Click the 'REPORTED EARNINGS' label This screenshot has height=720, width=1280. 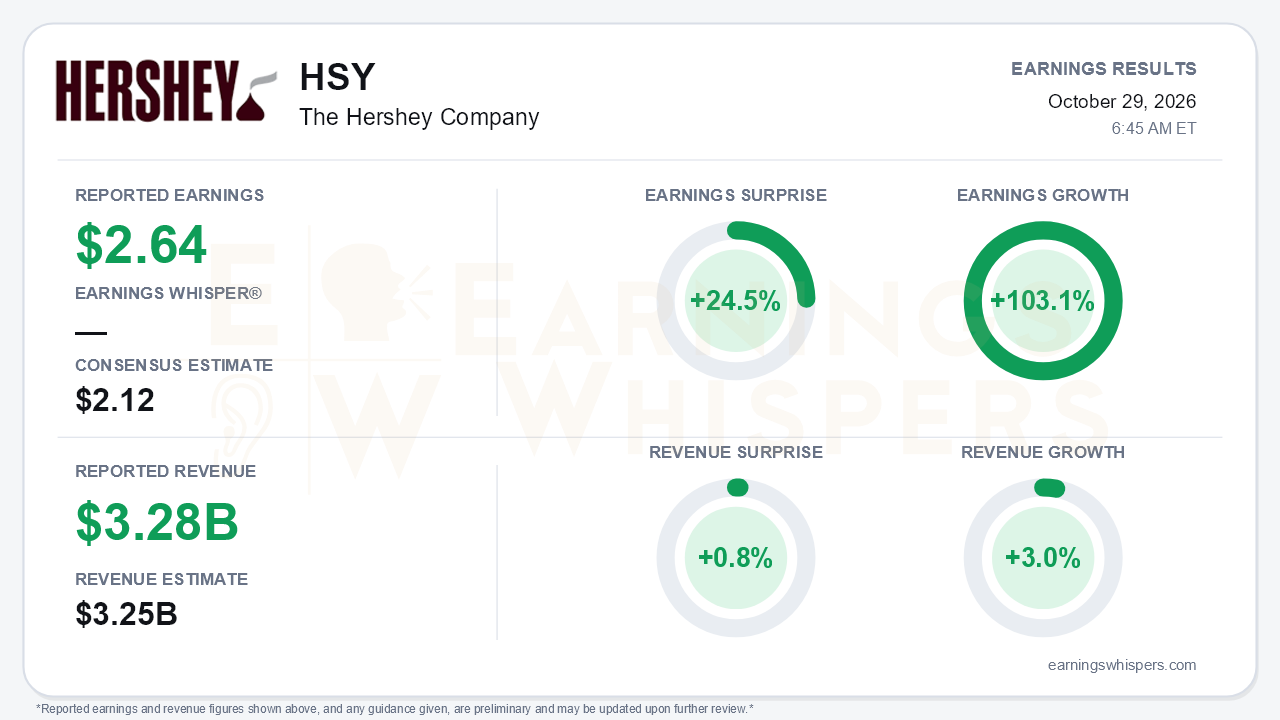point(170,195)
